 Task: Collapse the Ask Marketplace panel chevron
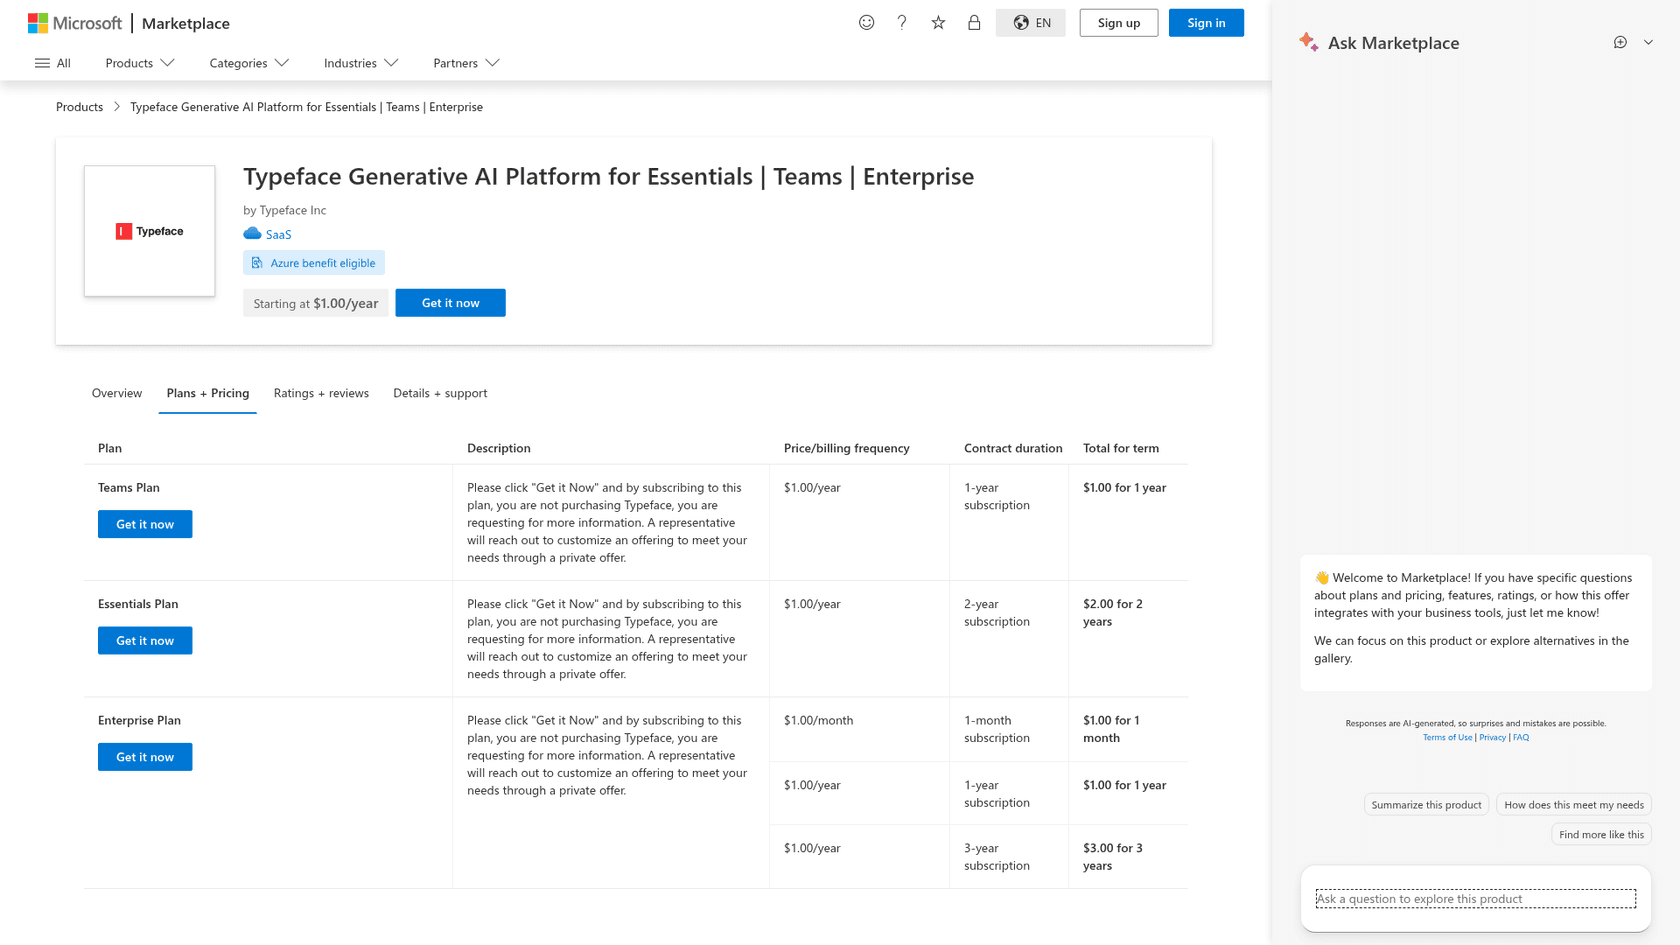point(1648,42)
